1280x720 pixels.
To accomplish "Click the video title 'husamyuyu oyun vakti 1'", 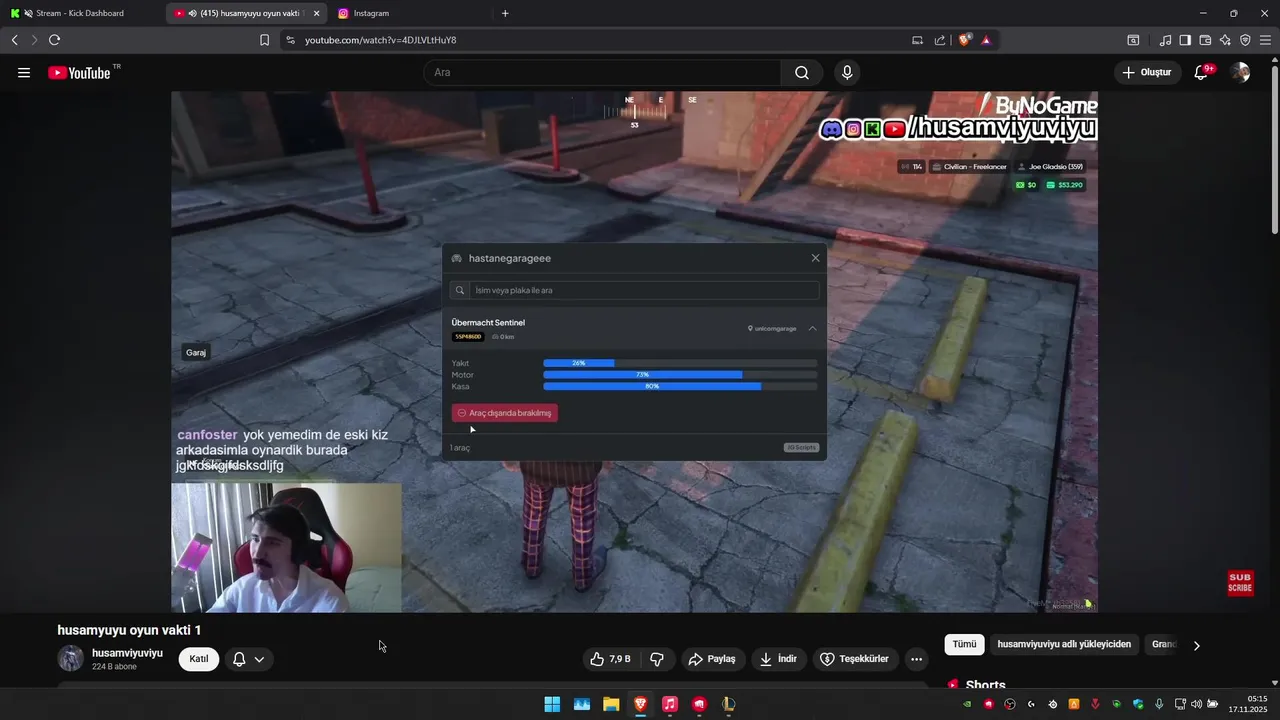I will coord(129,630).
